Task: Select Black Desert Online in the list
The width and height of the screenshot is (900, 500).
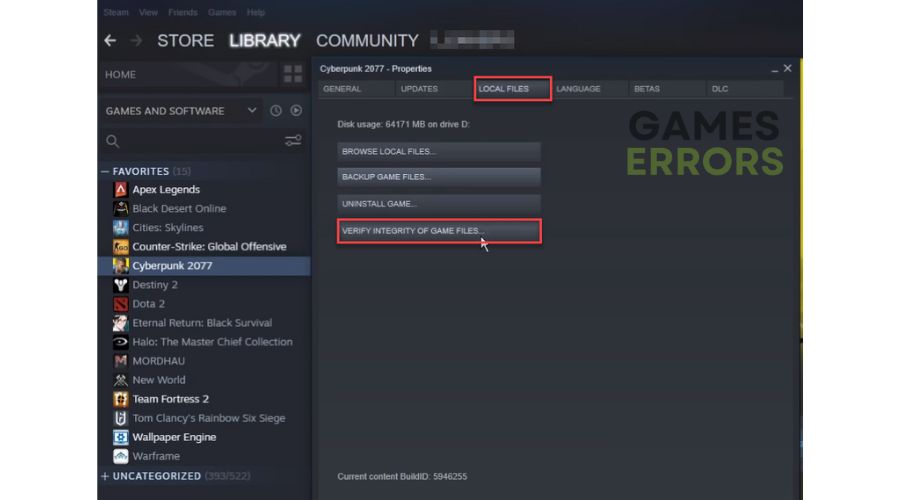Action: pos(179,208)
